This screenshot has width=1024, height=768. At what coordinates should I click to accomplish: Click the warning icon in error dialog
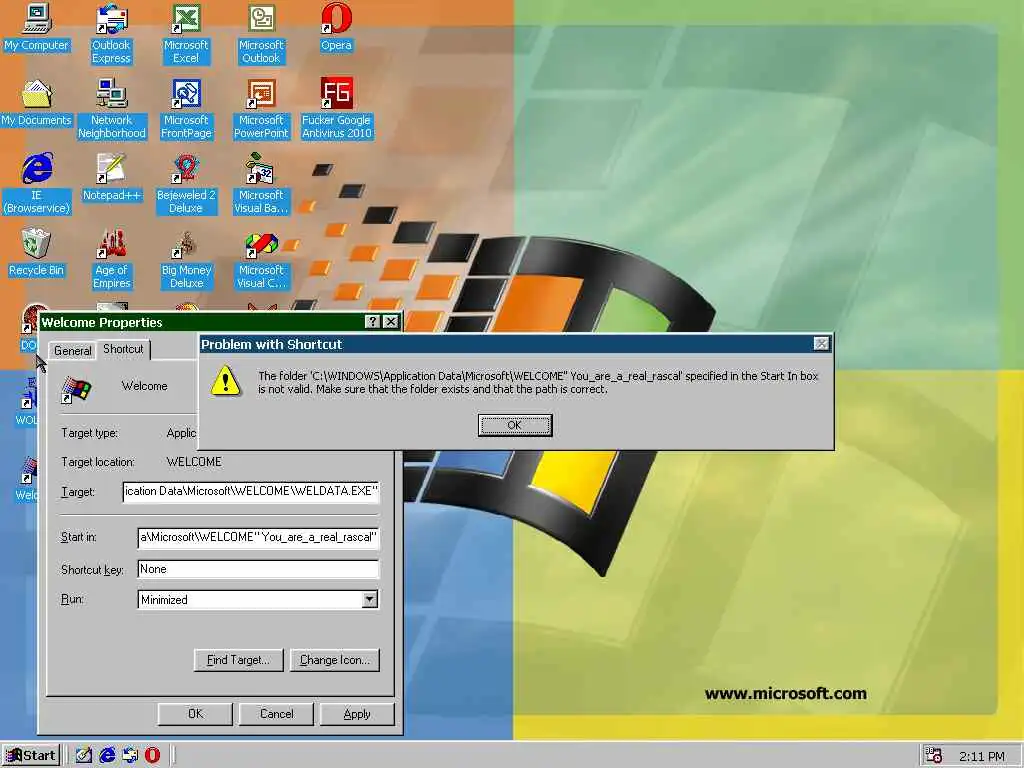(x=225, y=380)
